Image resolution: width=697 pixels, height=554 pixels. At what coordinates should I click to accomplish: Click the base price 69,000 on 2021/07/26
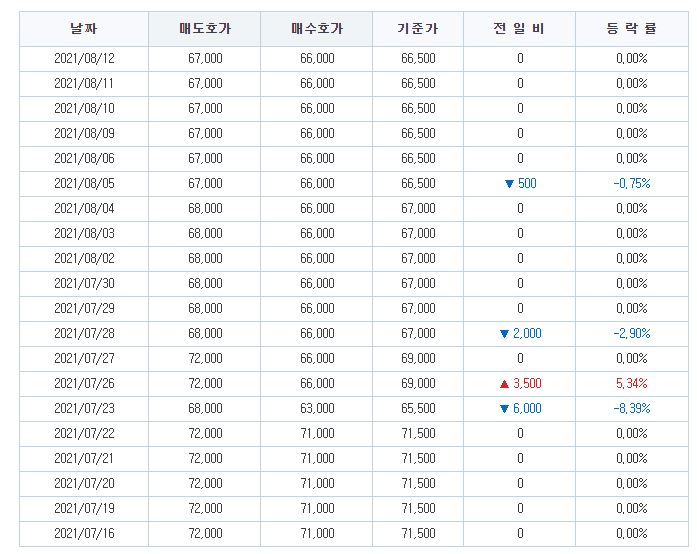pyautogui.click(x=418, y=383)
